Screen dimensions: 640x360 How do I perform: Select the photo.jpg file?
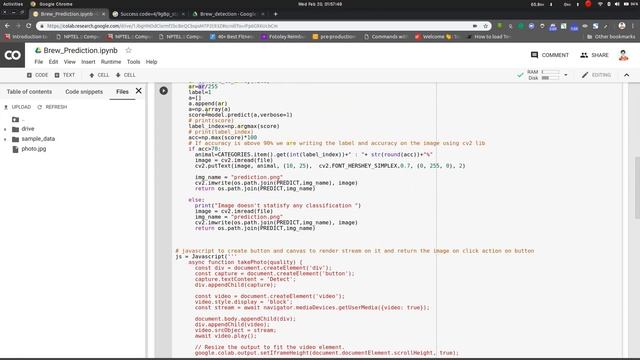(29, 149)
